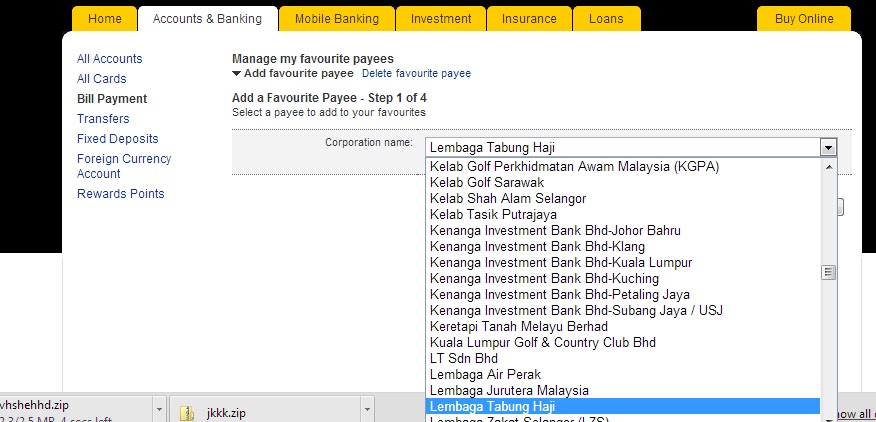Select the Loans tab

pos(606,19)
